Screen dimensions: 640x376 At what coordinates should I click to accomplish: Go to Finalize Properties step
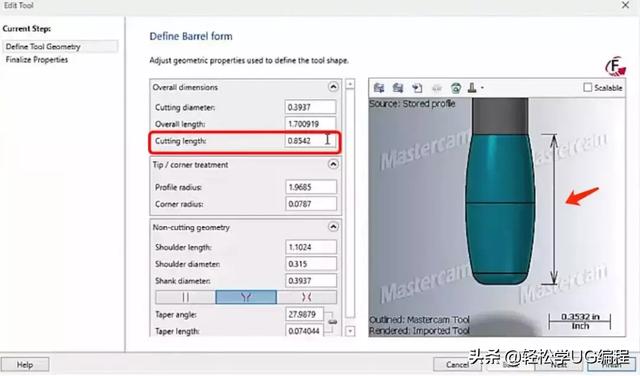coord(37,60)
